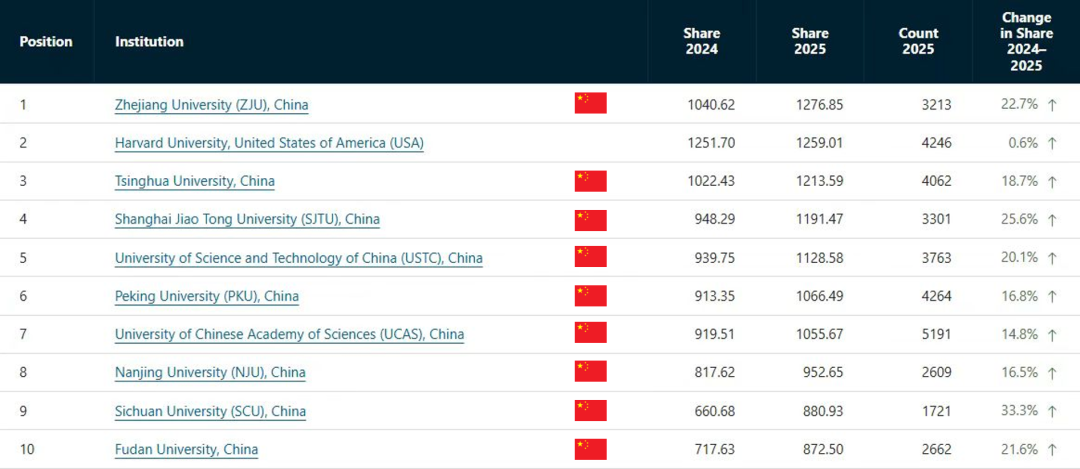The image size is (1080, 469).
Task: Select Share 2024 value 1040.62
Action: [711, 105]
